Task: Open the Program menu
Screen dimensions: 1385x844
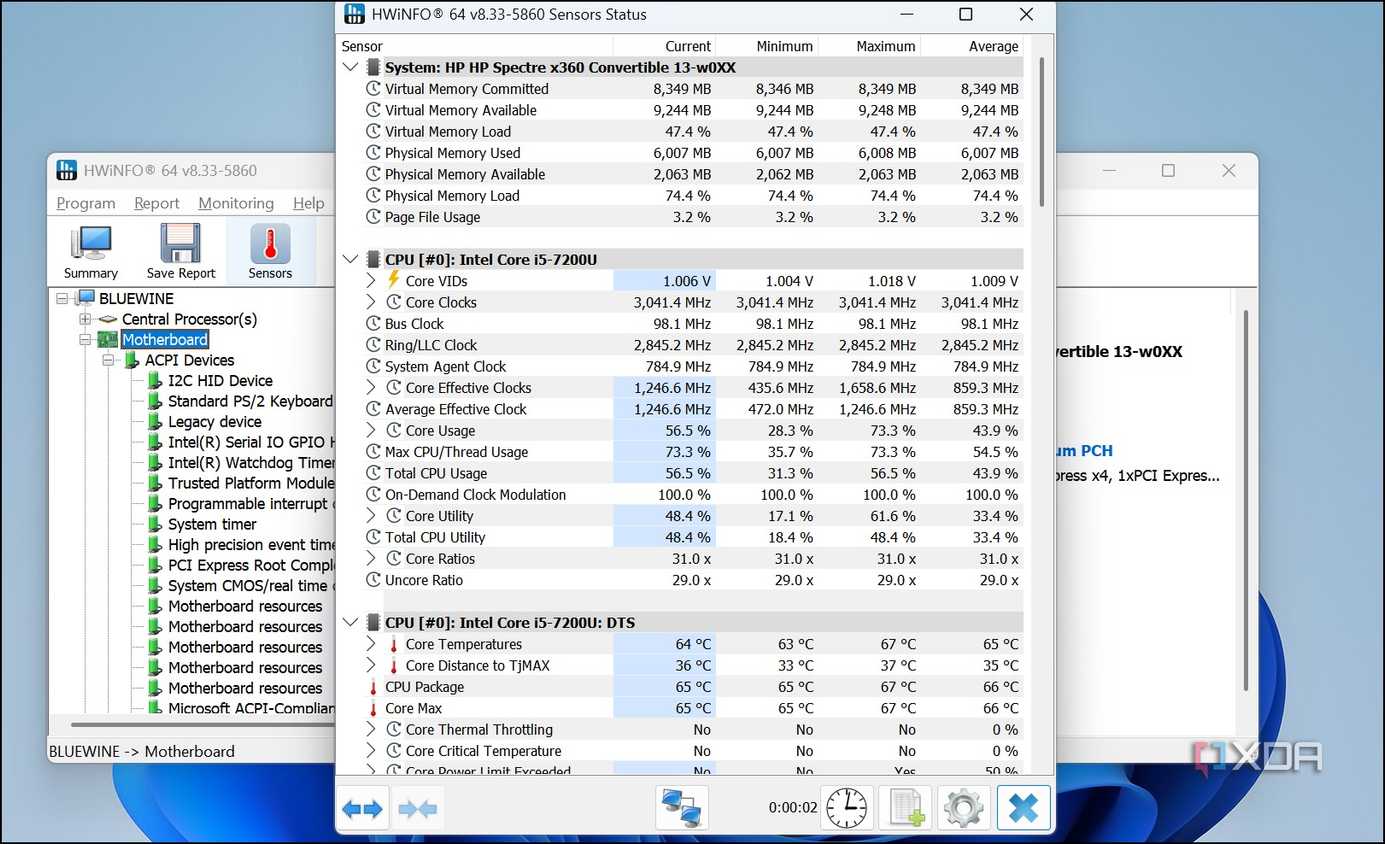Action: coord(86,203)
